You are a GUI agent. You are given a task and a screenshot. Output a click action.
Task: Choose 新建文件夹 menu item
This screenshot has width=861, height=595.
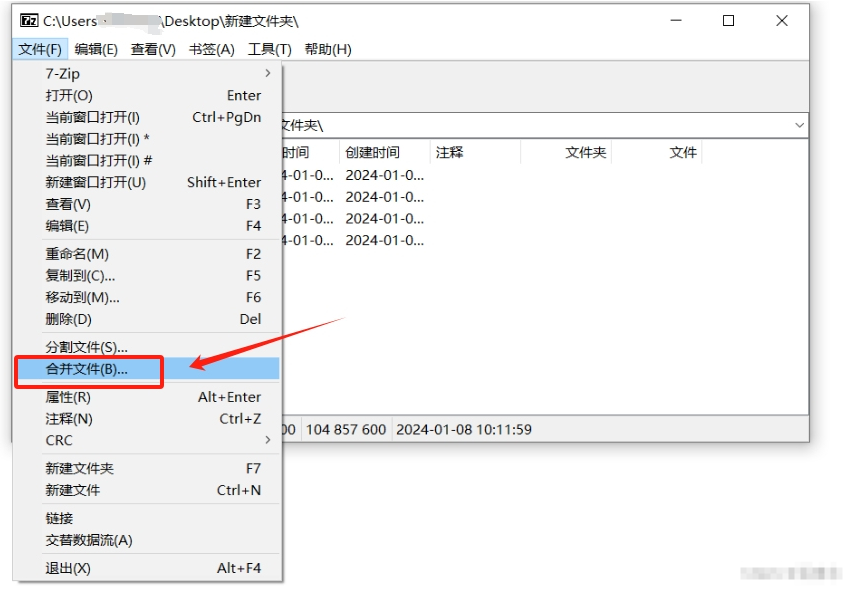80,468
